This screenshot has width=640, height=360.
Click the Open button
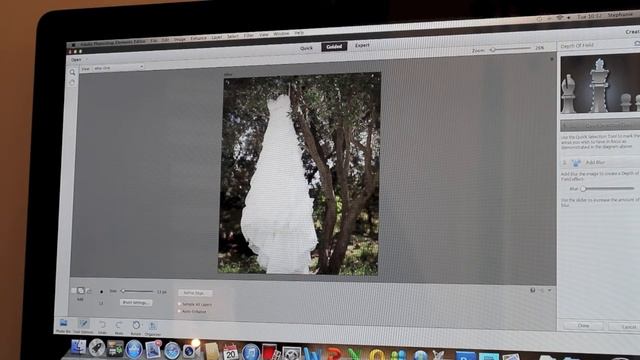click(76, 60)
